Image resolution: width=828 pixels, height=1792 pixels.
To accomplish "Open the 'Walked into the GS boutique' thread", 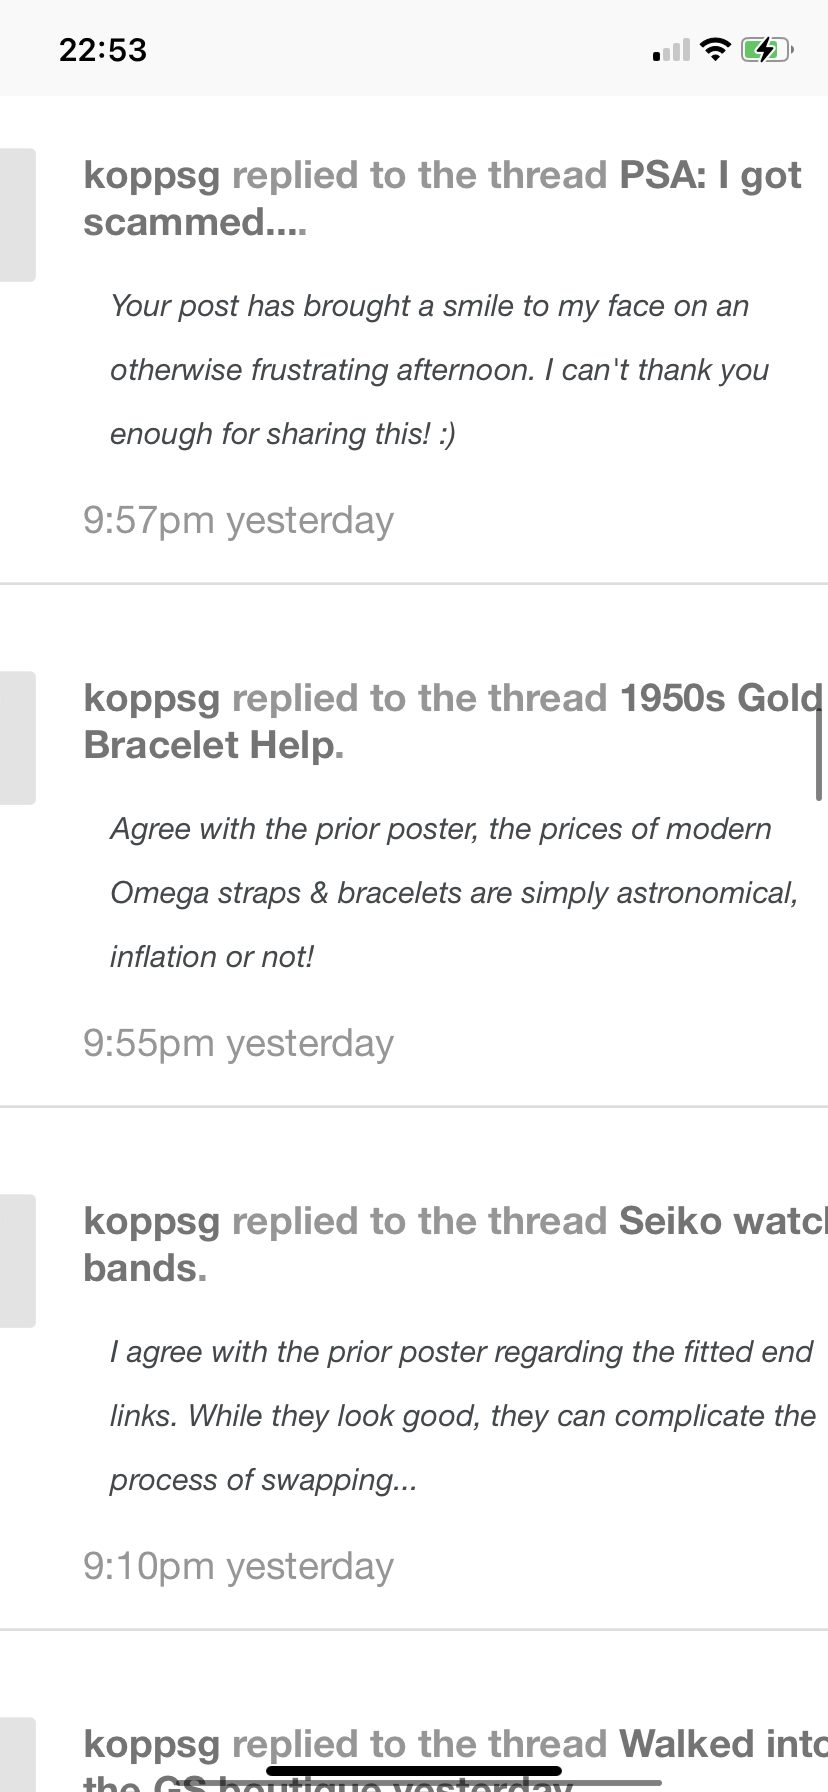I will coord(720,1745).
